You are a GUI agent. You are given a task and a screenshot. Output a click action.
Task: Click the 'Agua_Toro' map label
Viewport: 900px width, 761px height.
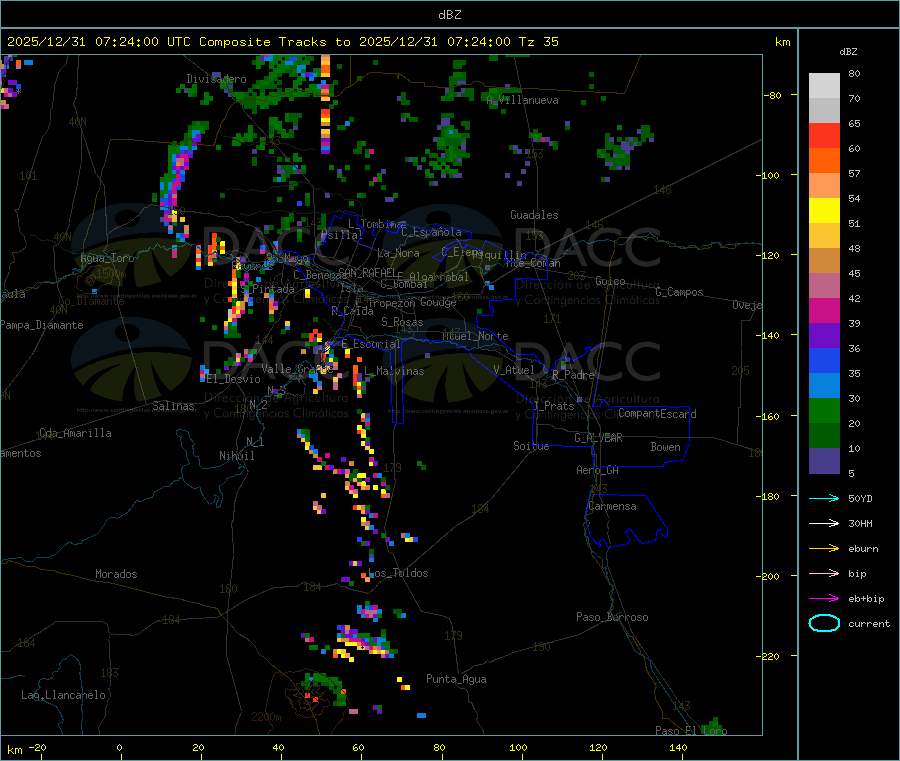[x=107, y=258]
